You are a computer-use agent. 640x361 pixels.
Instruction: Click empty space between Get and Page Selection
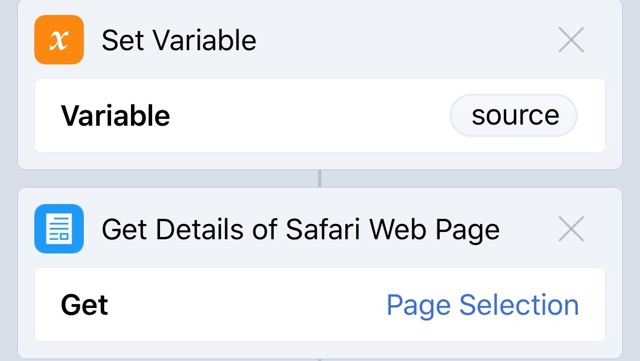pyautogui.click(x=247, y=305)
